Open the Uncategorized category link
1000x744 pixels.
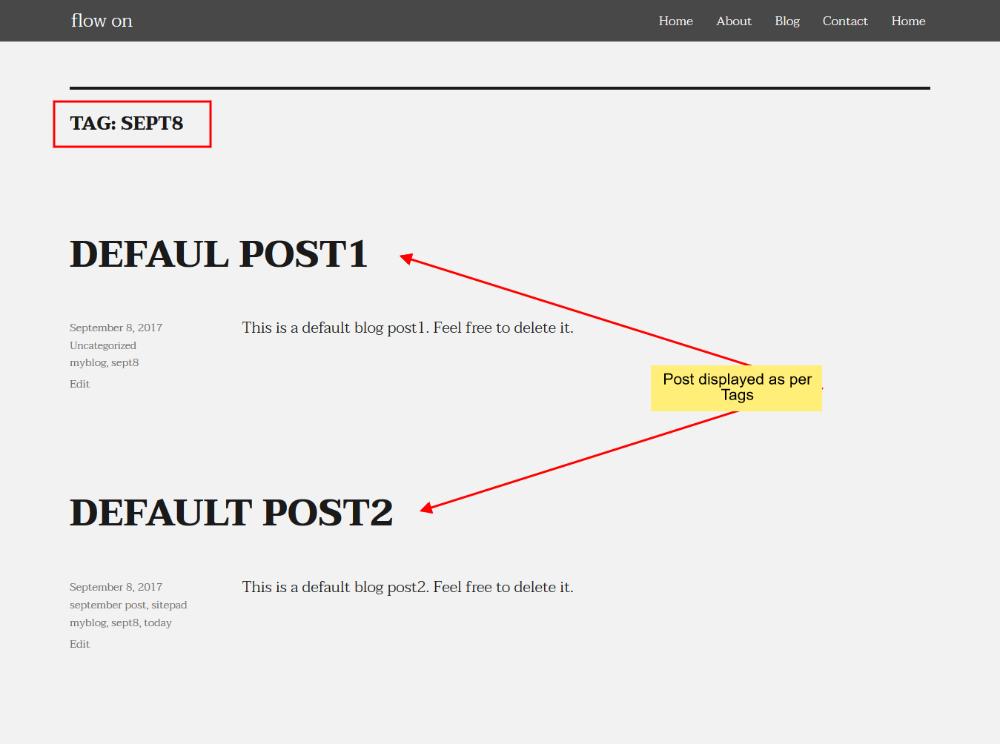[x=103, y=346]
